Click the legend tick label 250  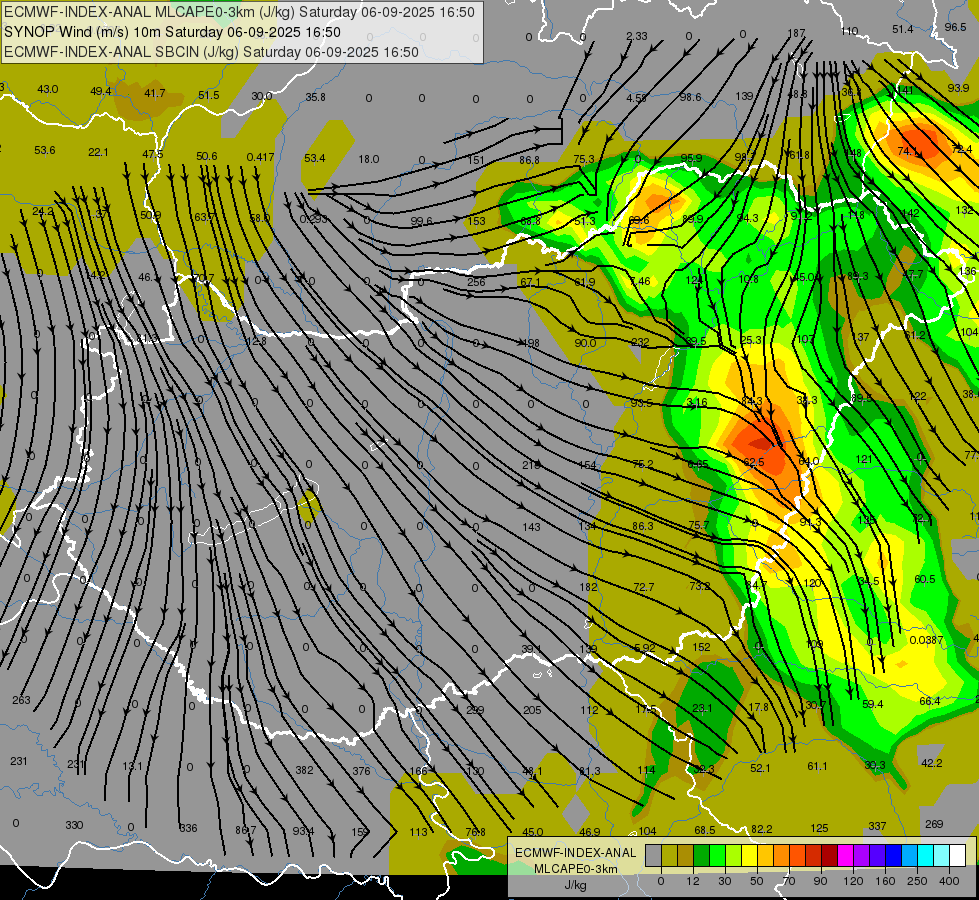click(x=917, y=881)
